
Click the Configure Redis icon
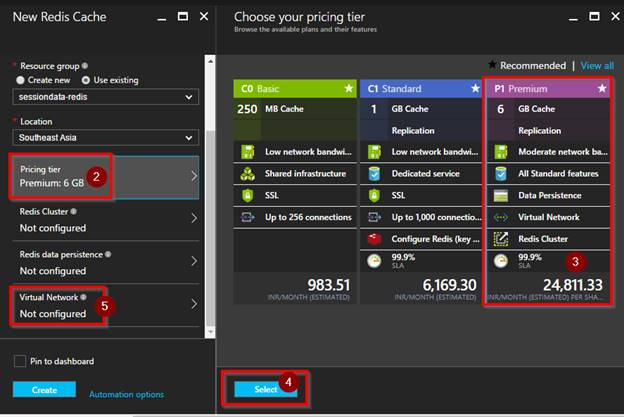[374, 239]
